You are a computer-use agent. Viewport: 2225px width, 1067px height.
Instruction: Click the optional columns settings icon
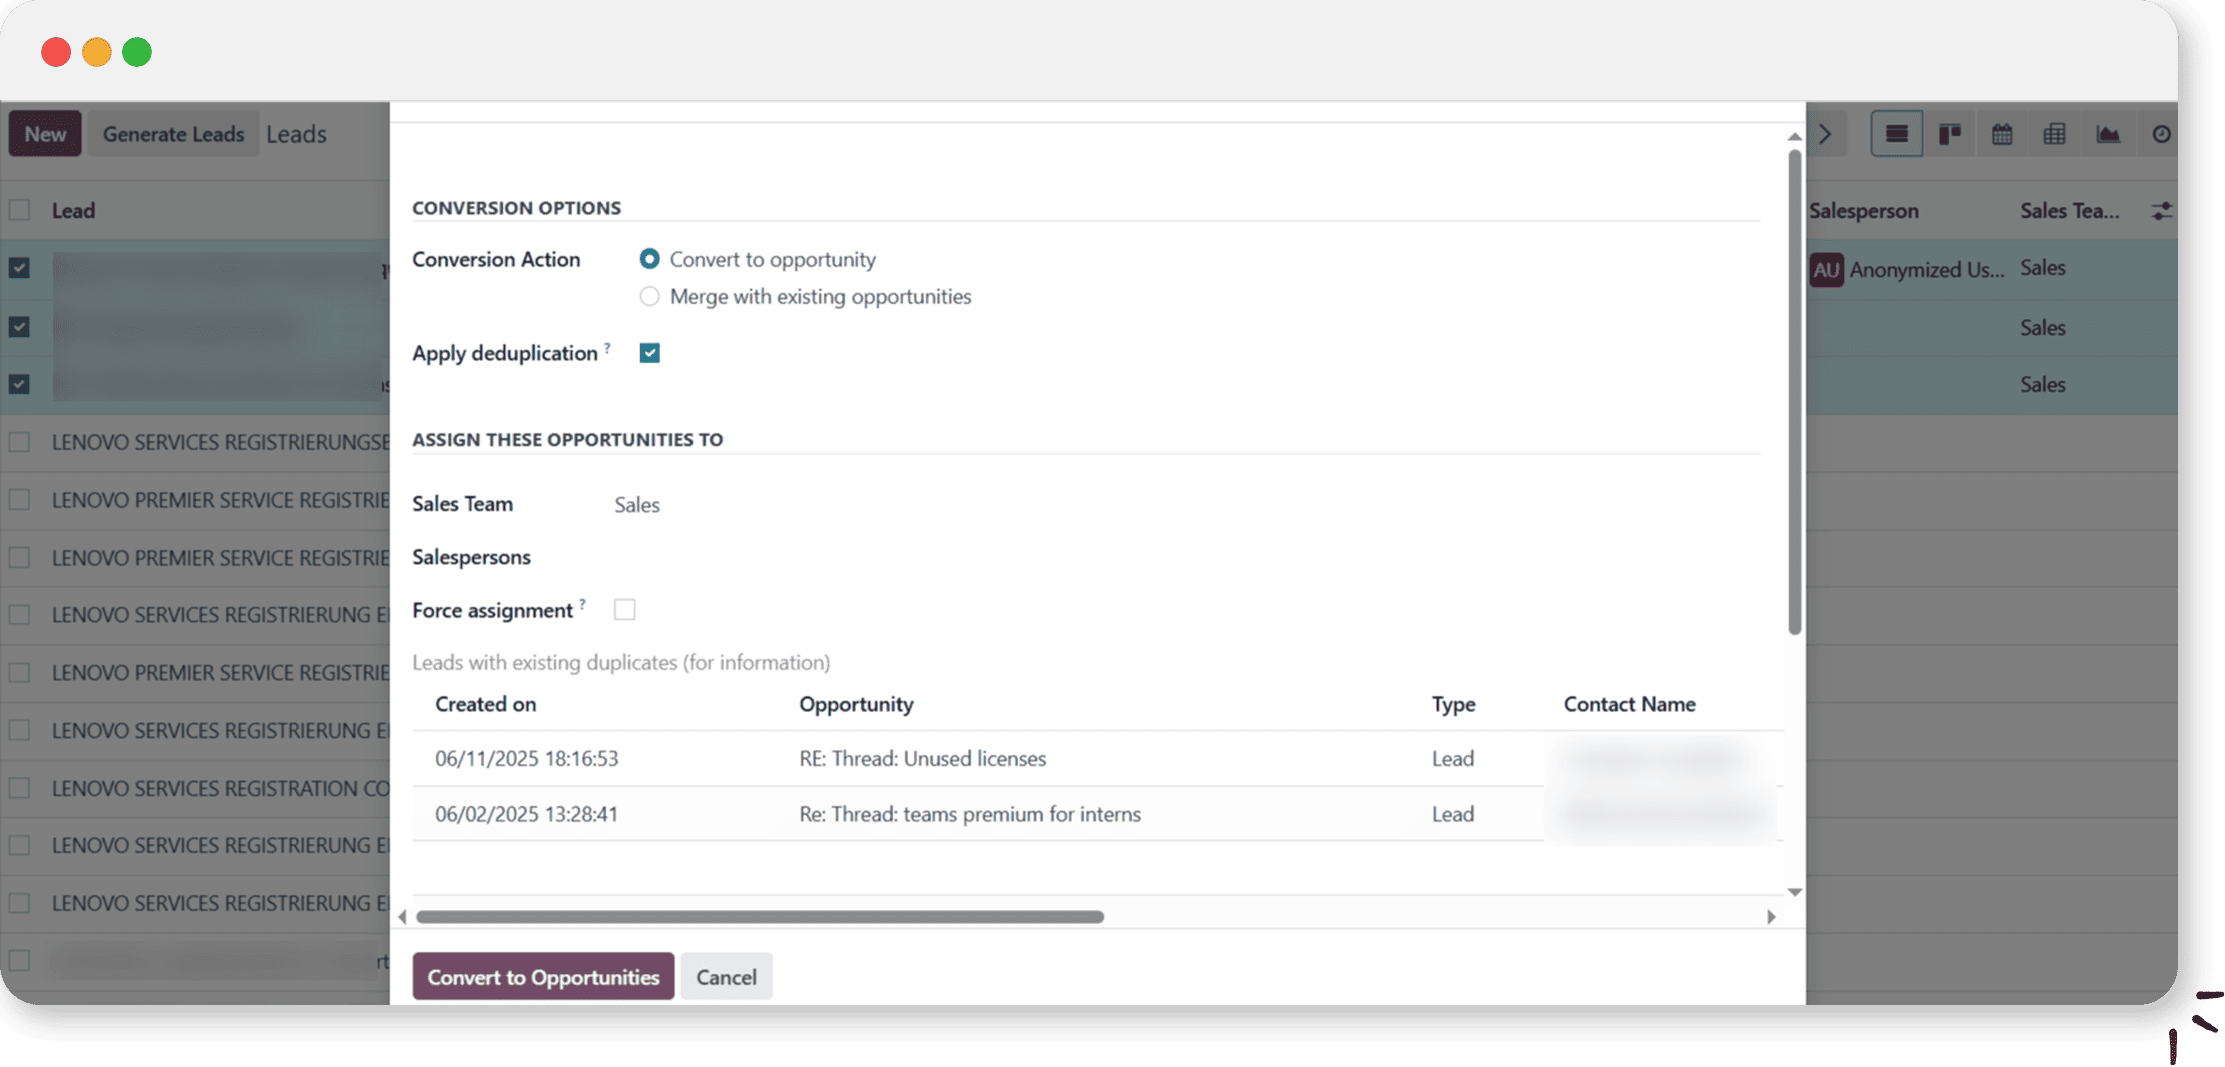(x=2161, y=211)
